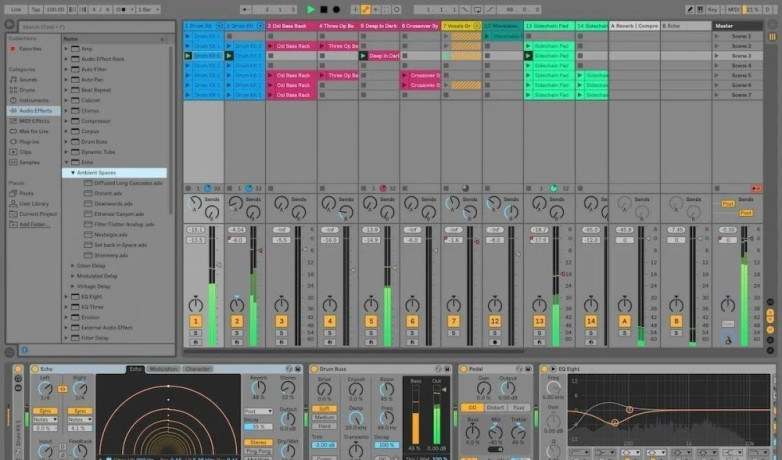Select the A Reverb return track header
The width and height of the screenshot is (782, 460).
[x=634, y=25]
